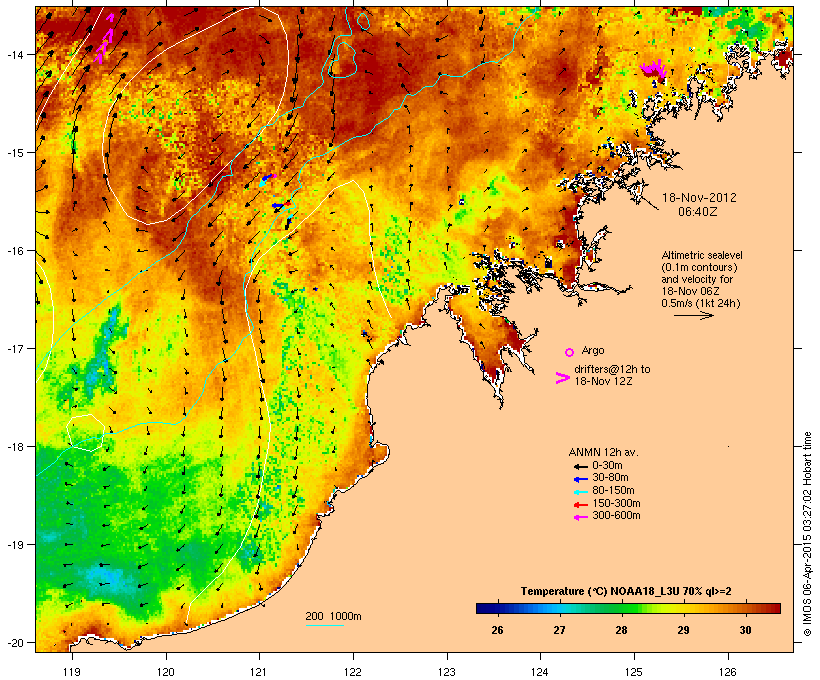Click the magenta drifter cluster near 125E
Screen dimensions: 820x680
(654, 69)
